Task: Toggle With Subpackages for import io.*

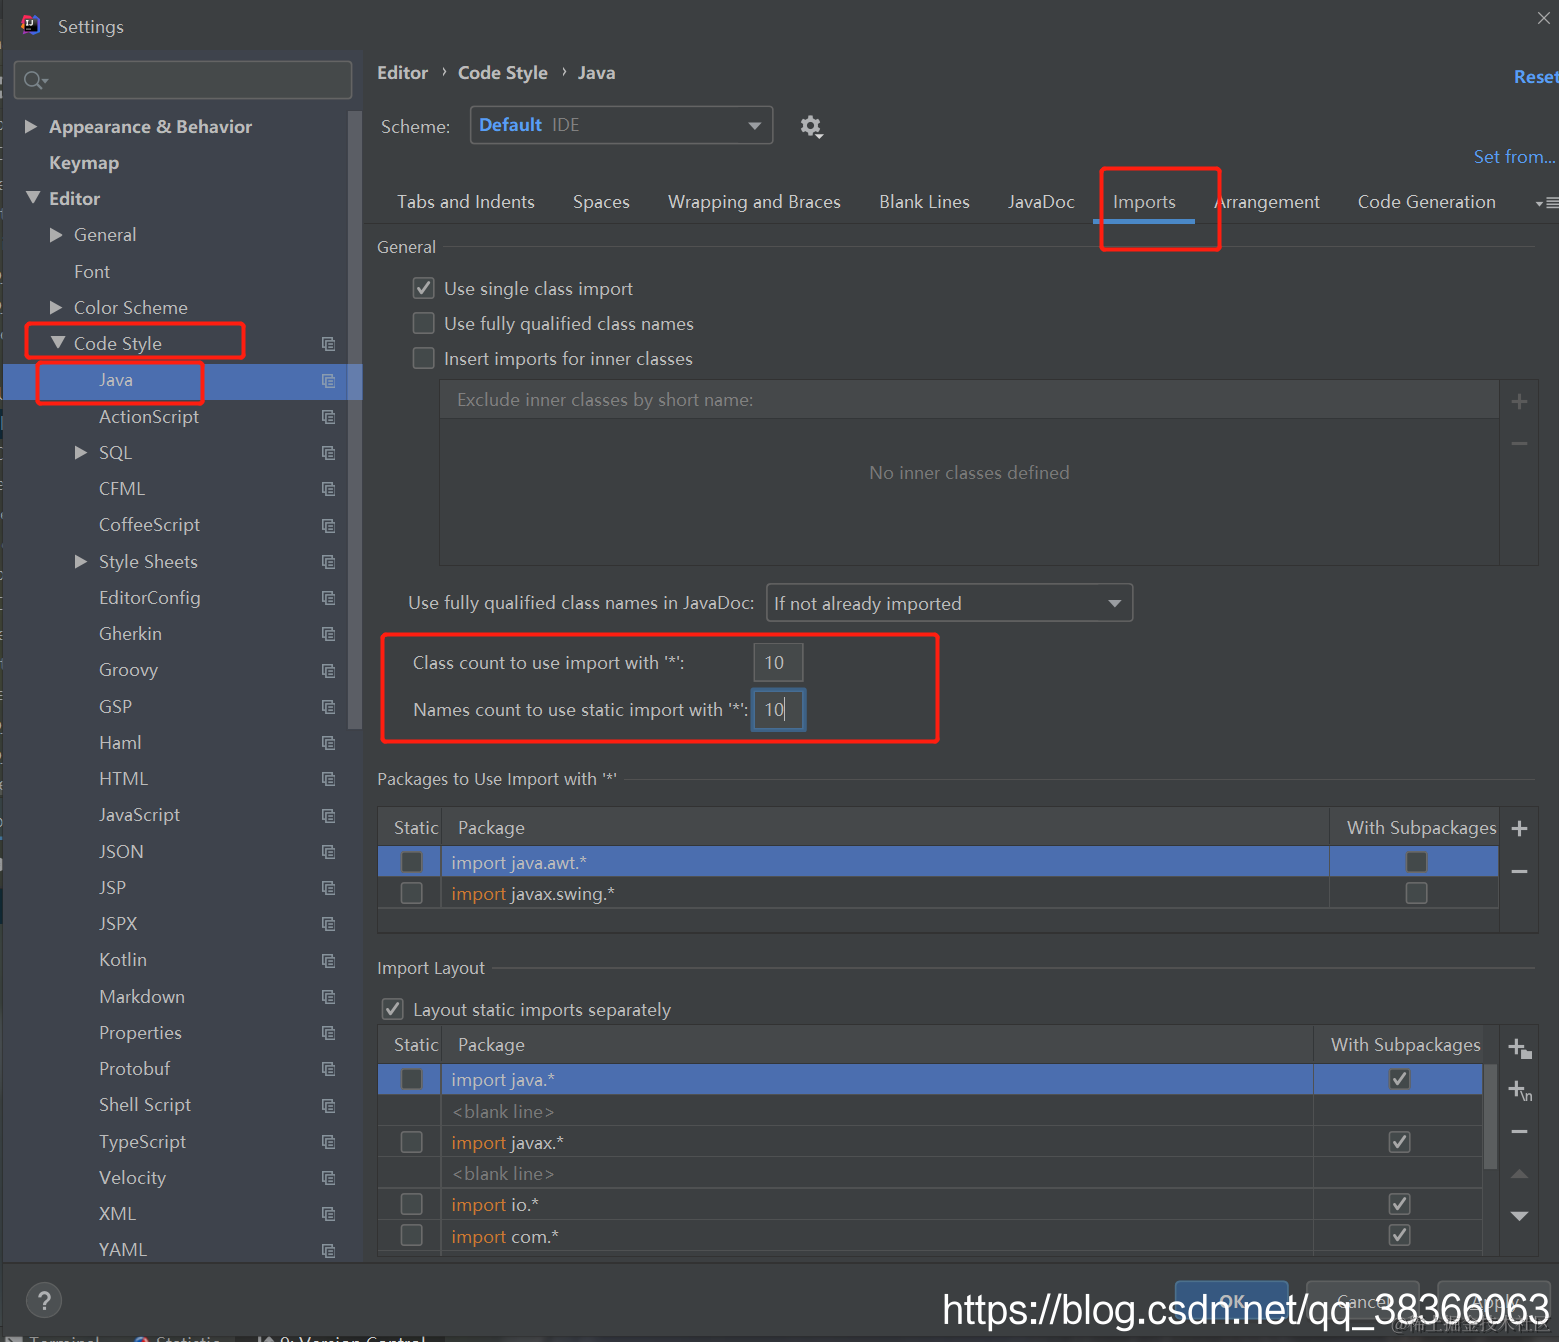Action: point(1399,1204)
